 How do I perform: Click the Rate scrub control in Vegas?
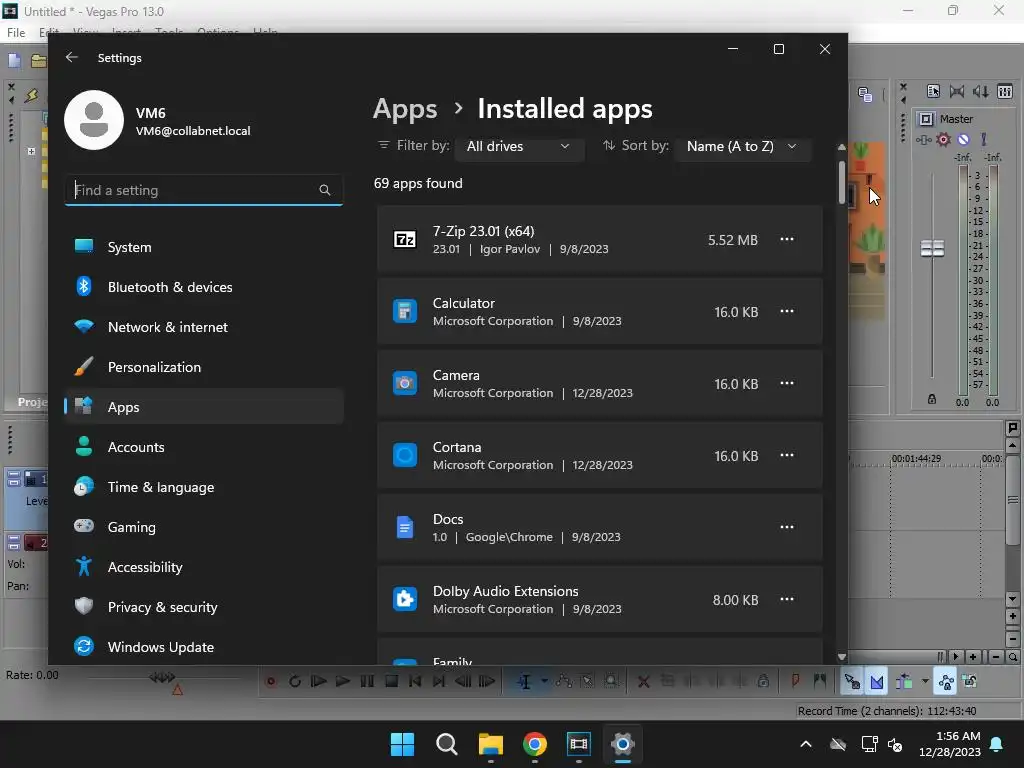(x=162, y=677)
